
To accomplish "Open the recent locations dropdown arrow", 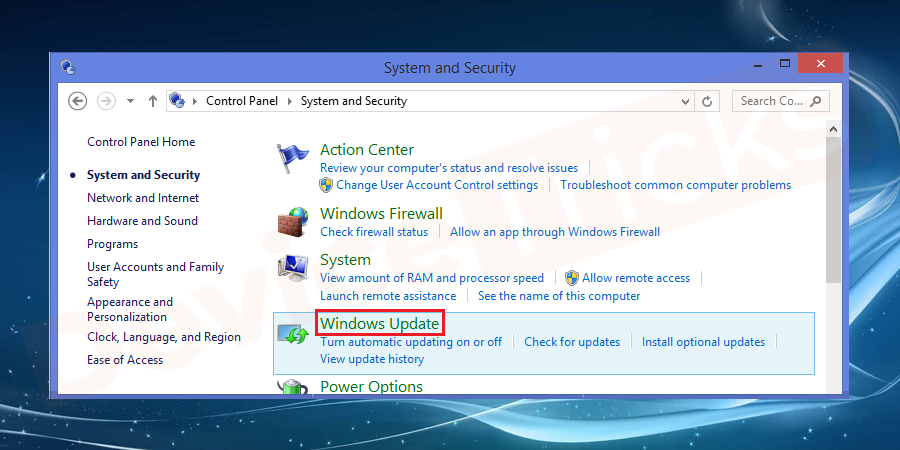I will point(130,101).
